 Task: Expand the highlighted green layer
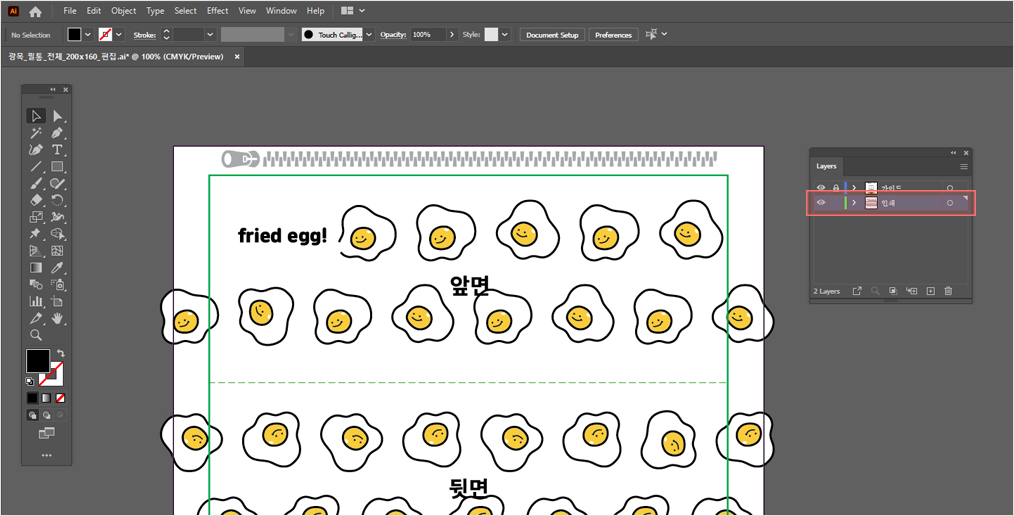point(854,203)
